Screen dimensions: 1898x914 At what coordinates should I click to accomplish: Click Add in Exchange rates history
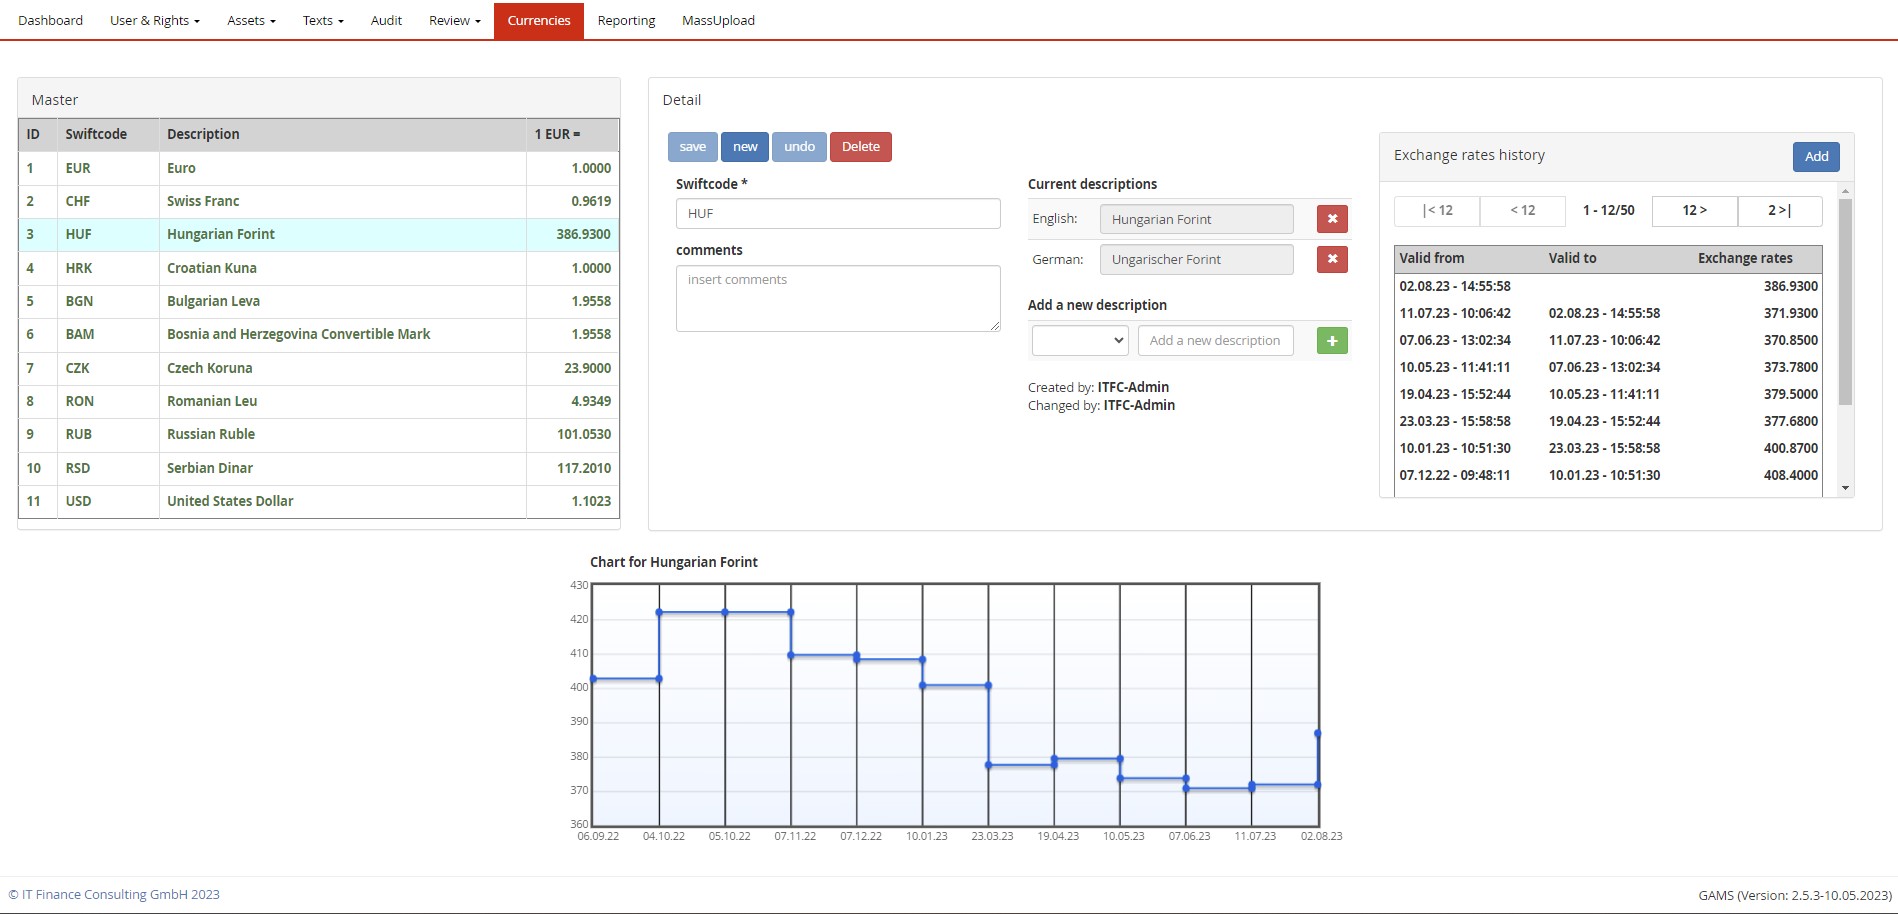1815,156
